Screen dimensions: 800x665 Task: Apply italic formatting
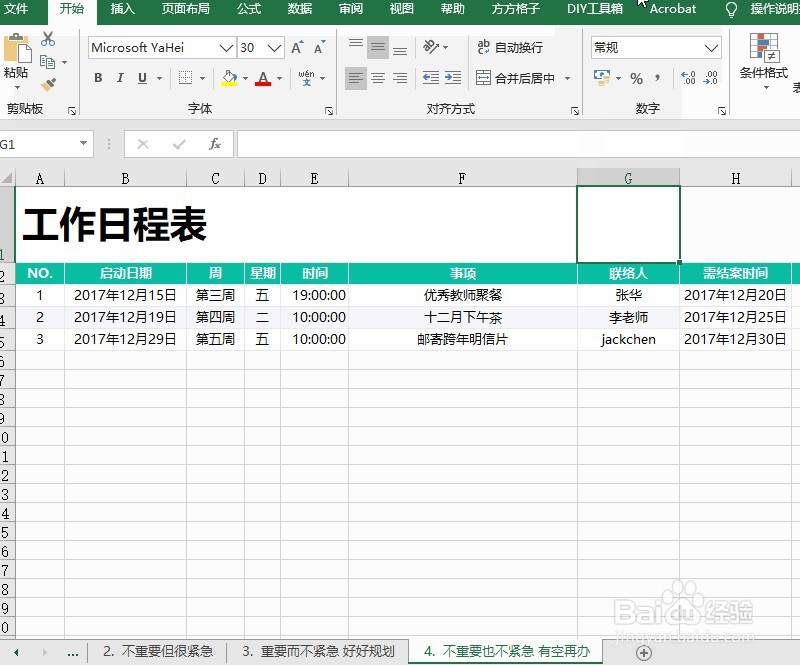point(120,77)
